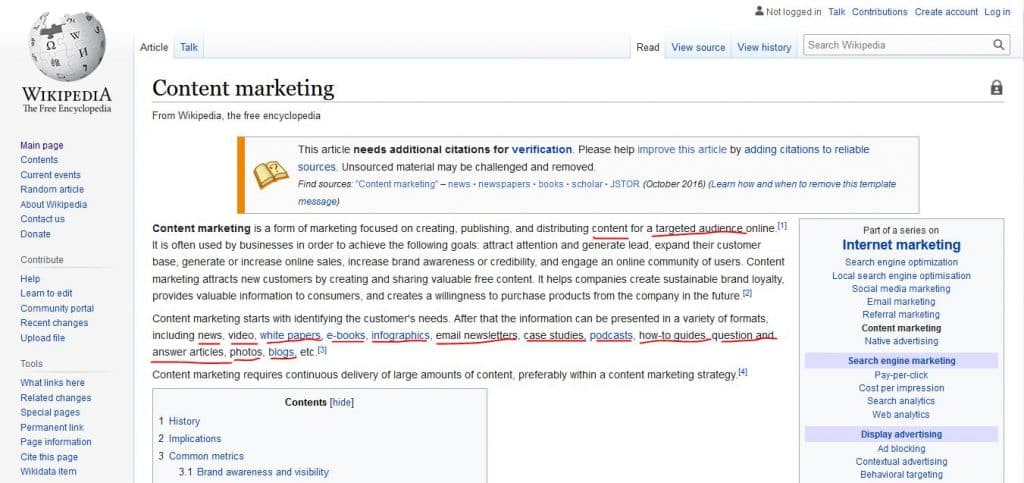This screenshot has height=483, width=1024.
Task: Click the improve this article link
Action: point(681,149)
